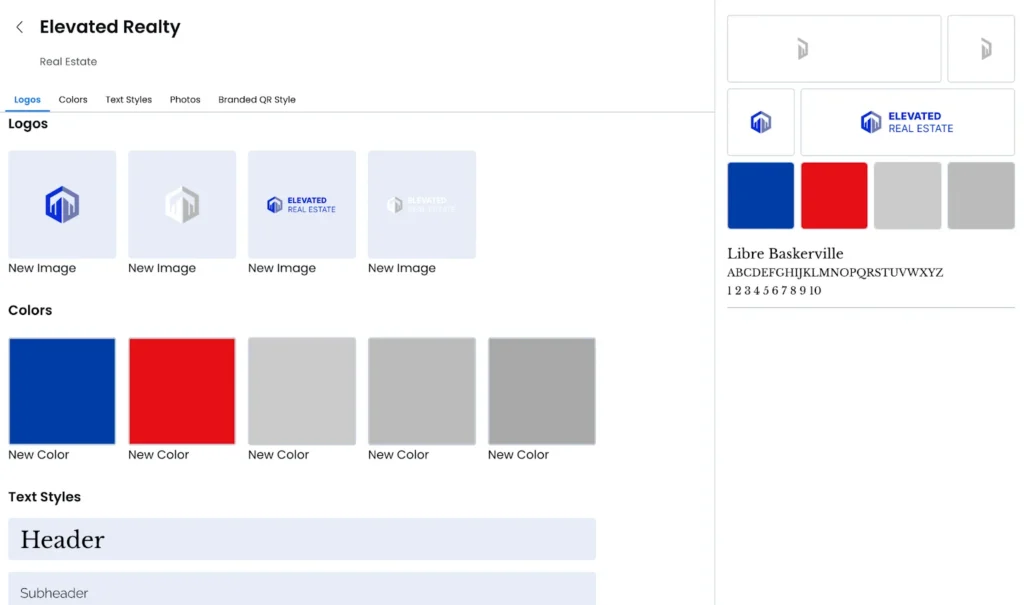Edit the Subheader text style
1024x605 pixels.
302,590
